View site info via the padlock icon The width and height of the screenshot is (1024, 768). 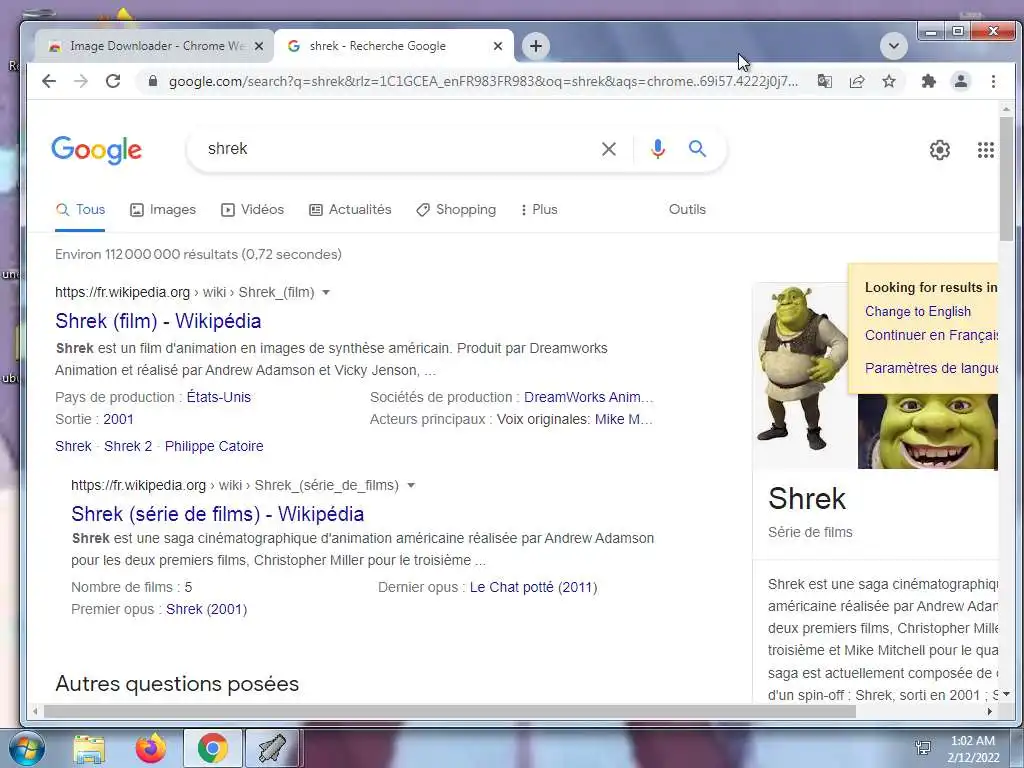click(x=153, y=81)
